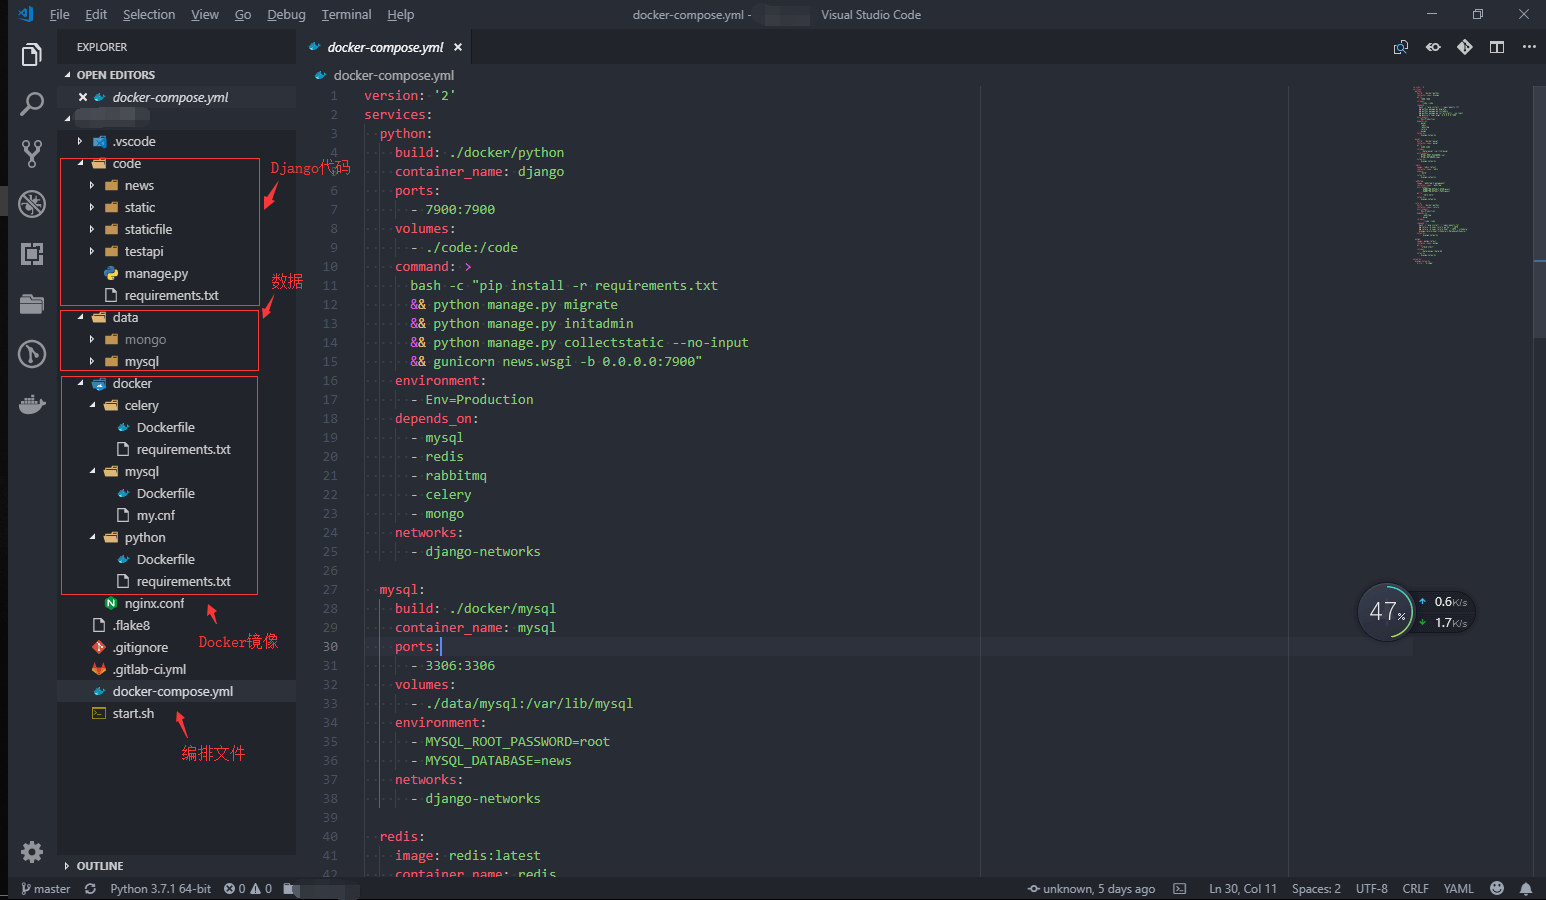Open the Edit menu

[96, 15]
